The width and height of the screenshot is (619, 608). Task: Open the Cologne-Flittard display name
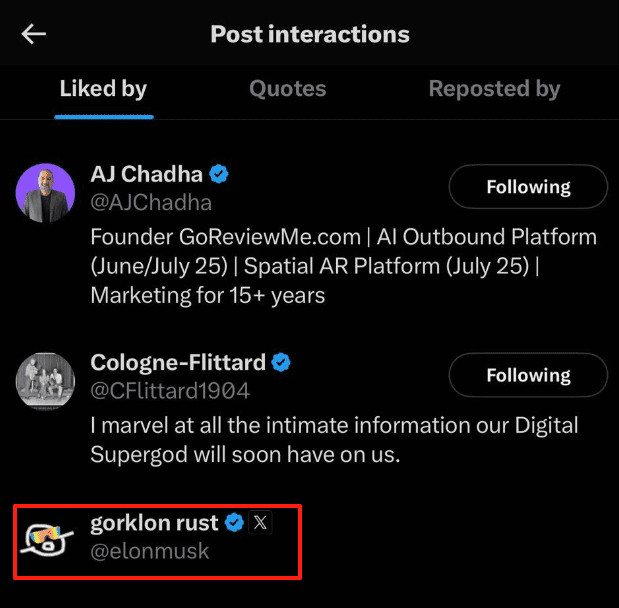tap(178, 363)
